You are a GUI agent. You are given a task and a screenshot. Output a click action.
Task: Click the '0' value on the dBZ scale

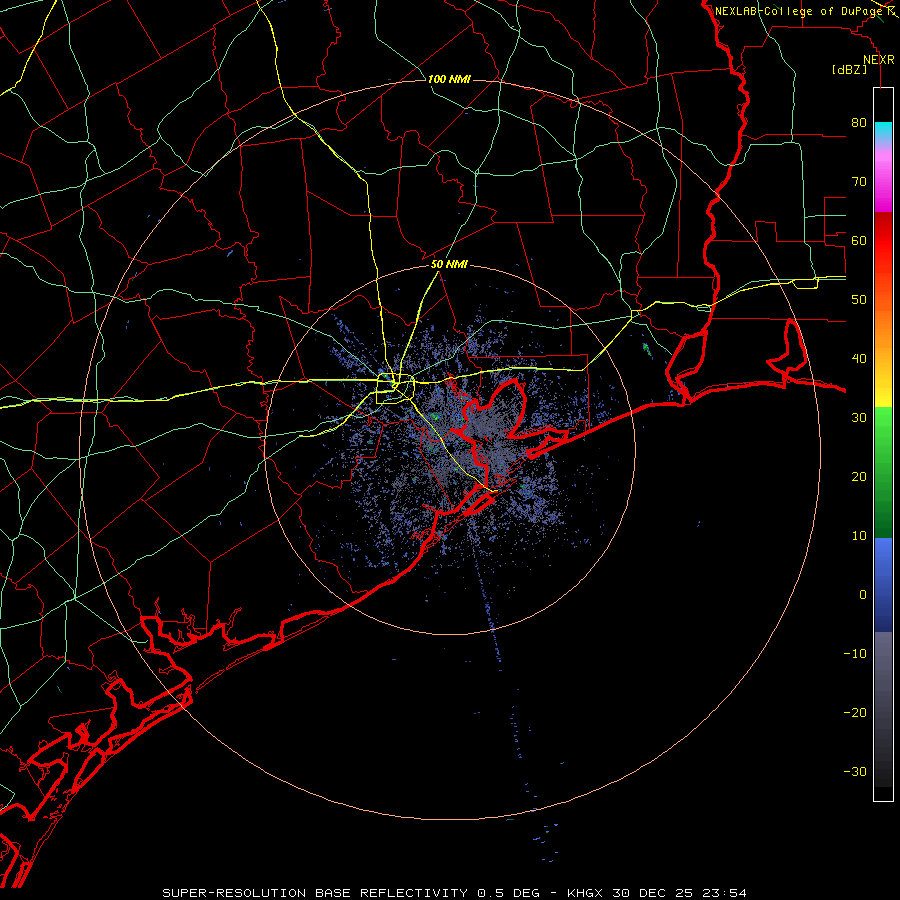pyautogui.click(x=863, y=595)
